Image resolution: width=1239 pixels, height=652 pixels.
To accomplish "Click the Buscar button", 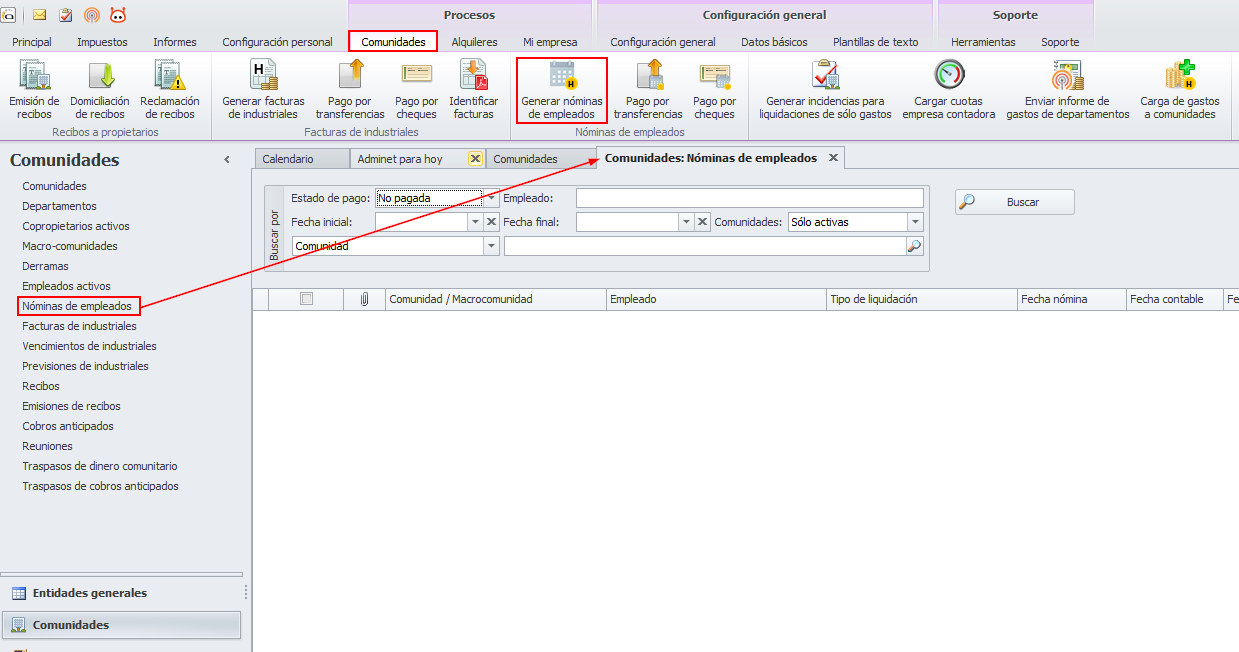I will click(x=1015, y=202).
